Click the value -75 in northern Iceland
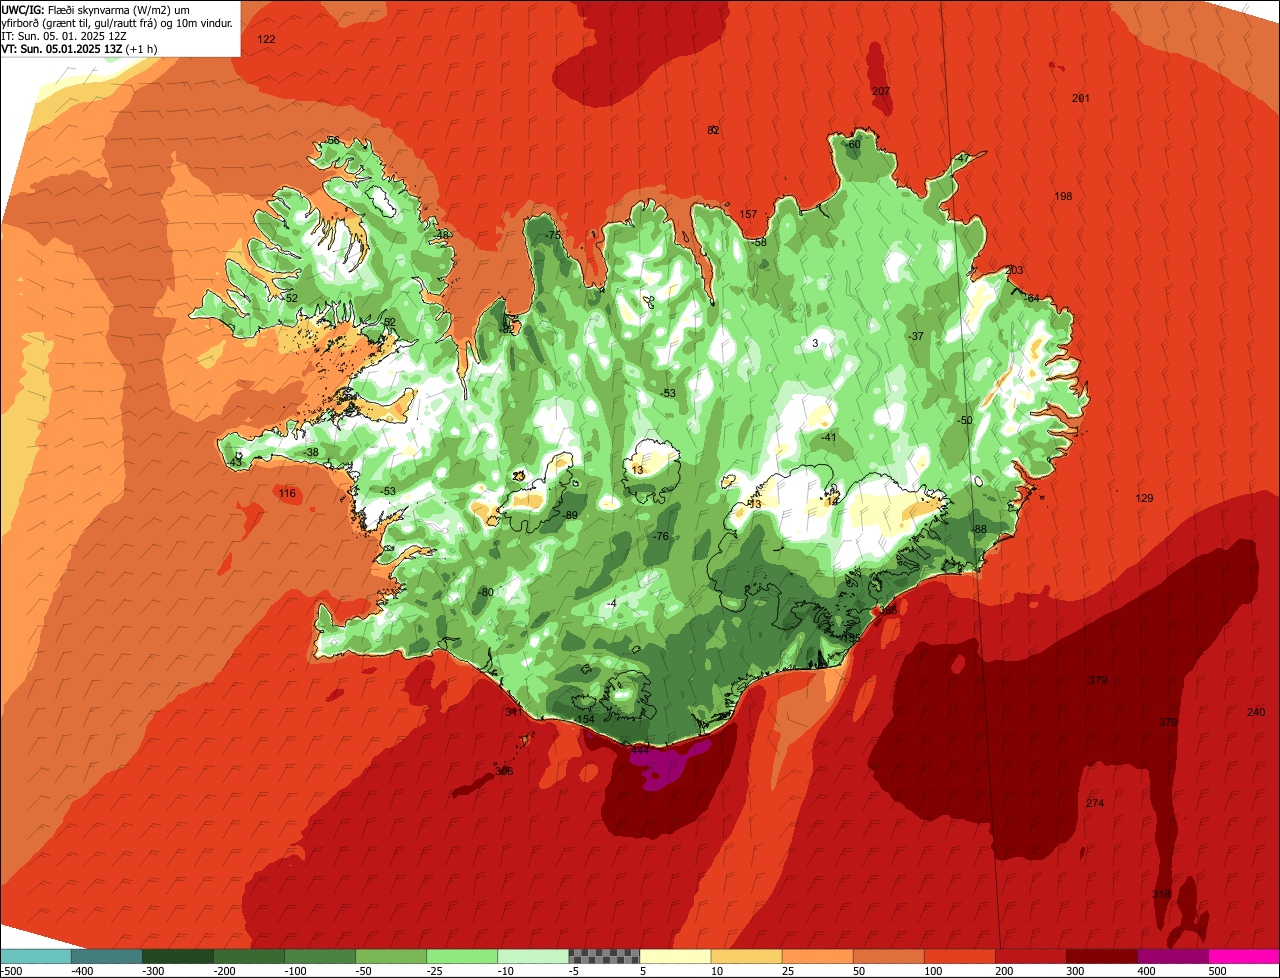Image resolution: width=1280 pixels, height=978 pixels. click(553, 235)
